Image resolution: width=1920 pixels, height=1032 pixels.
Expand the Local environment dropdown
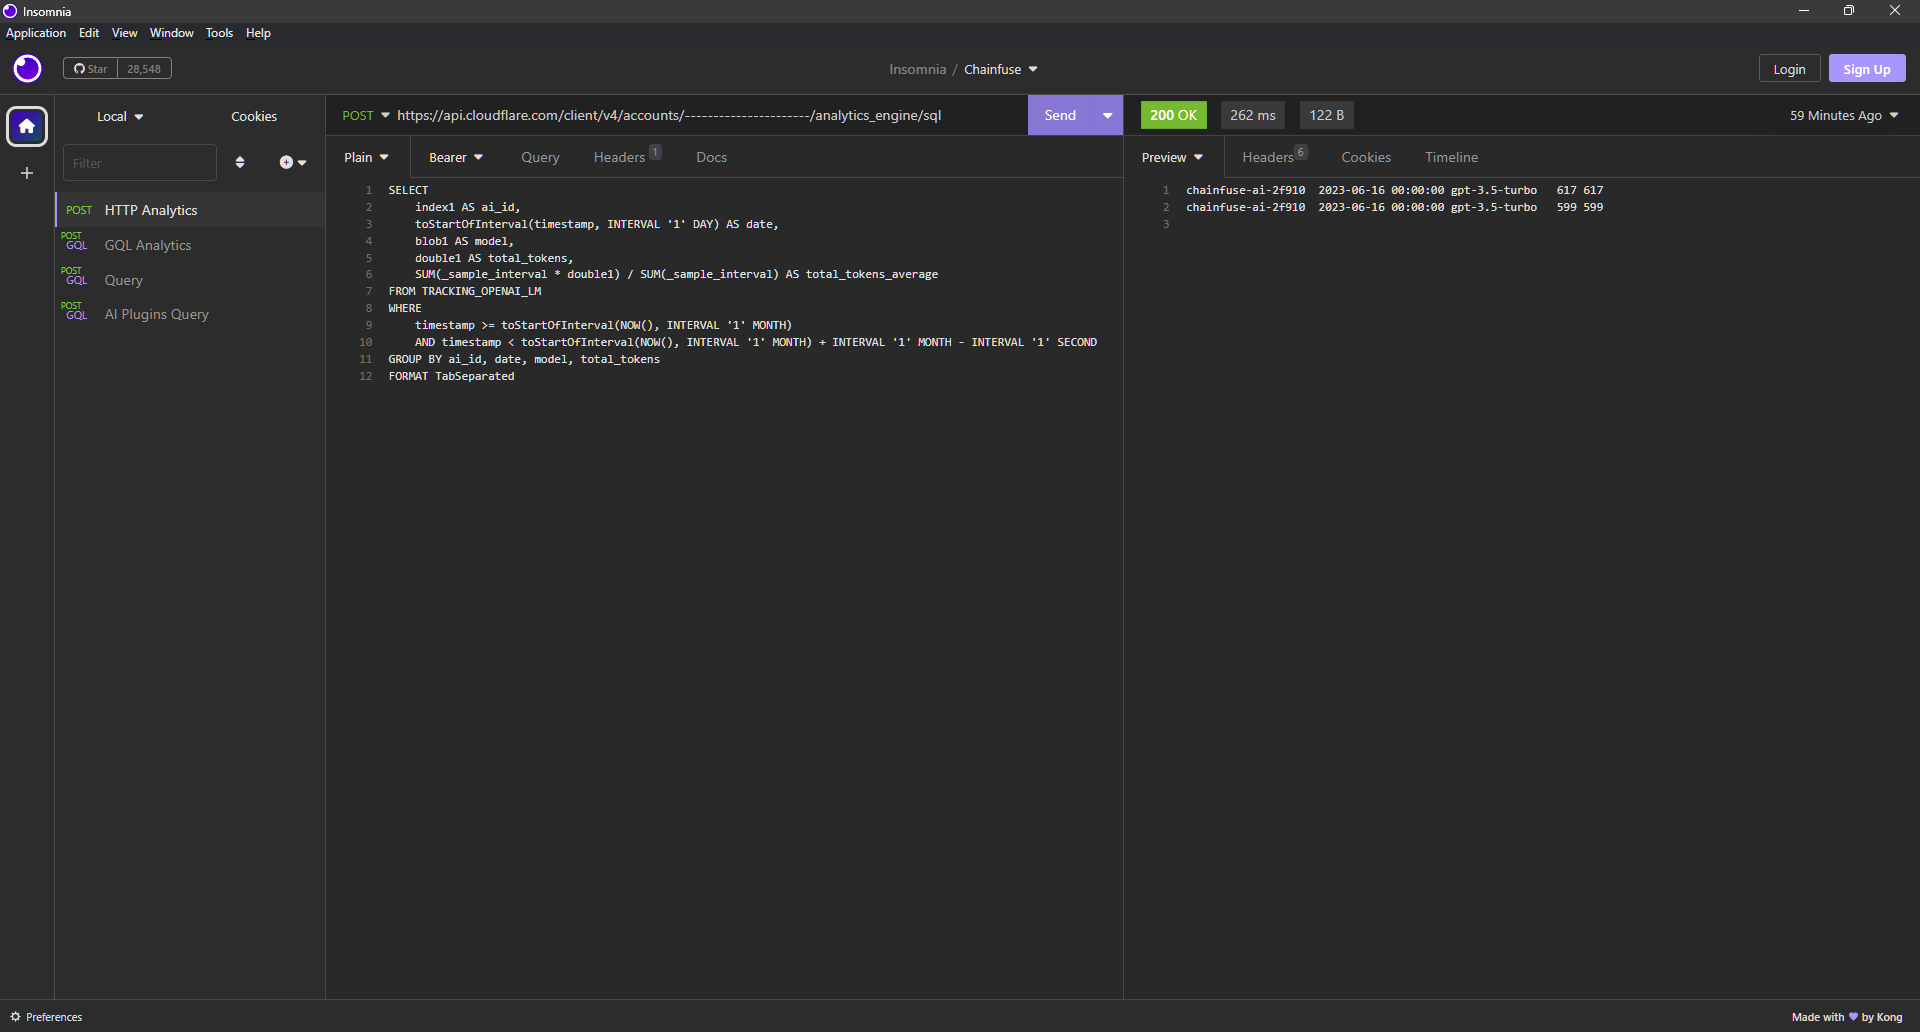coord(119,116)
